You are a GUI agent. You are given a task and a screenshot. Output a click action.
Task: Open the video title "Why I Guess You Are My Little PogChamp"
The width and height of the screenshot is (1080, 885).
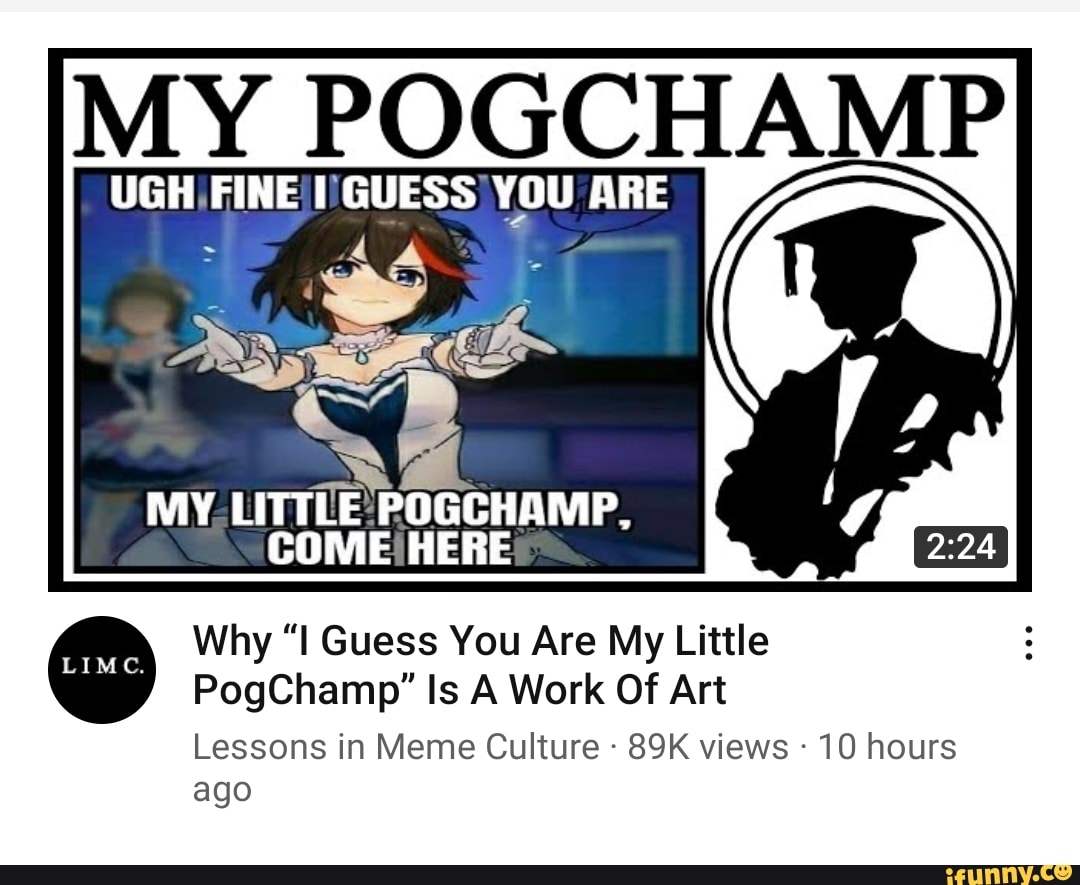click(481, 665)
